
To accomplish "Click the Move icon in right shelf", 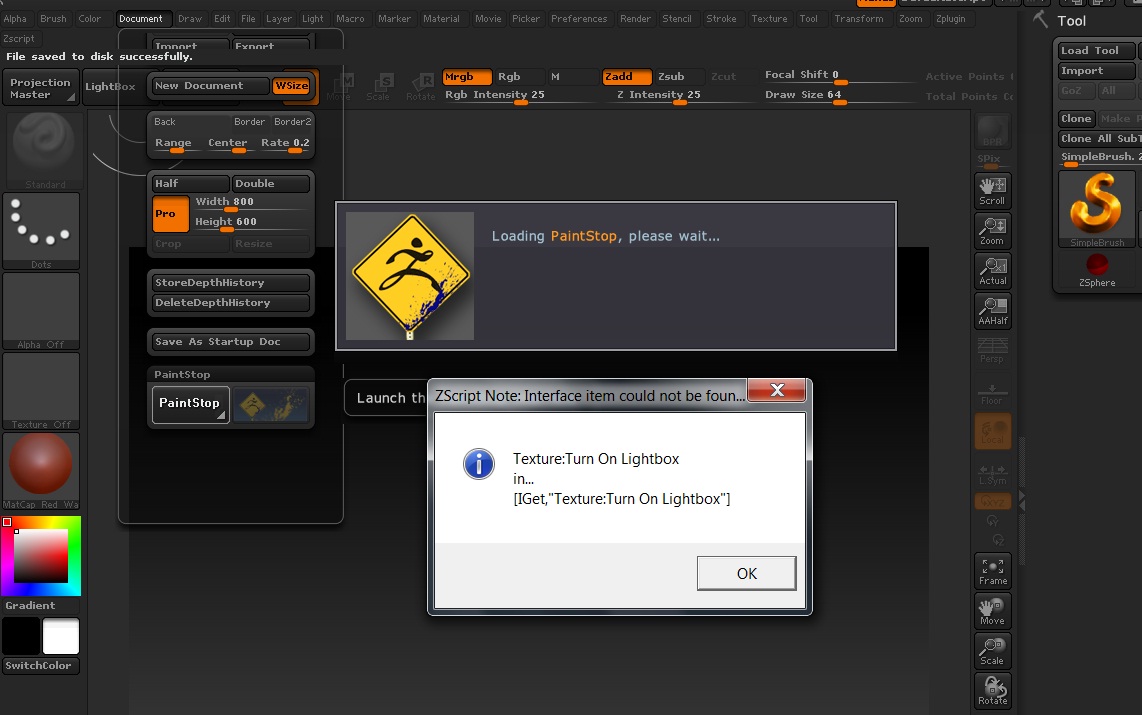I will coord(992,612).
